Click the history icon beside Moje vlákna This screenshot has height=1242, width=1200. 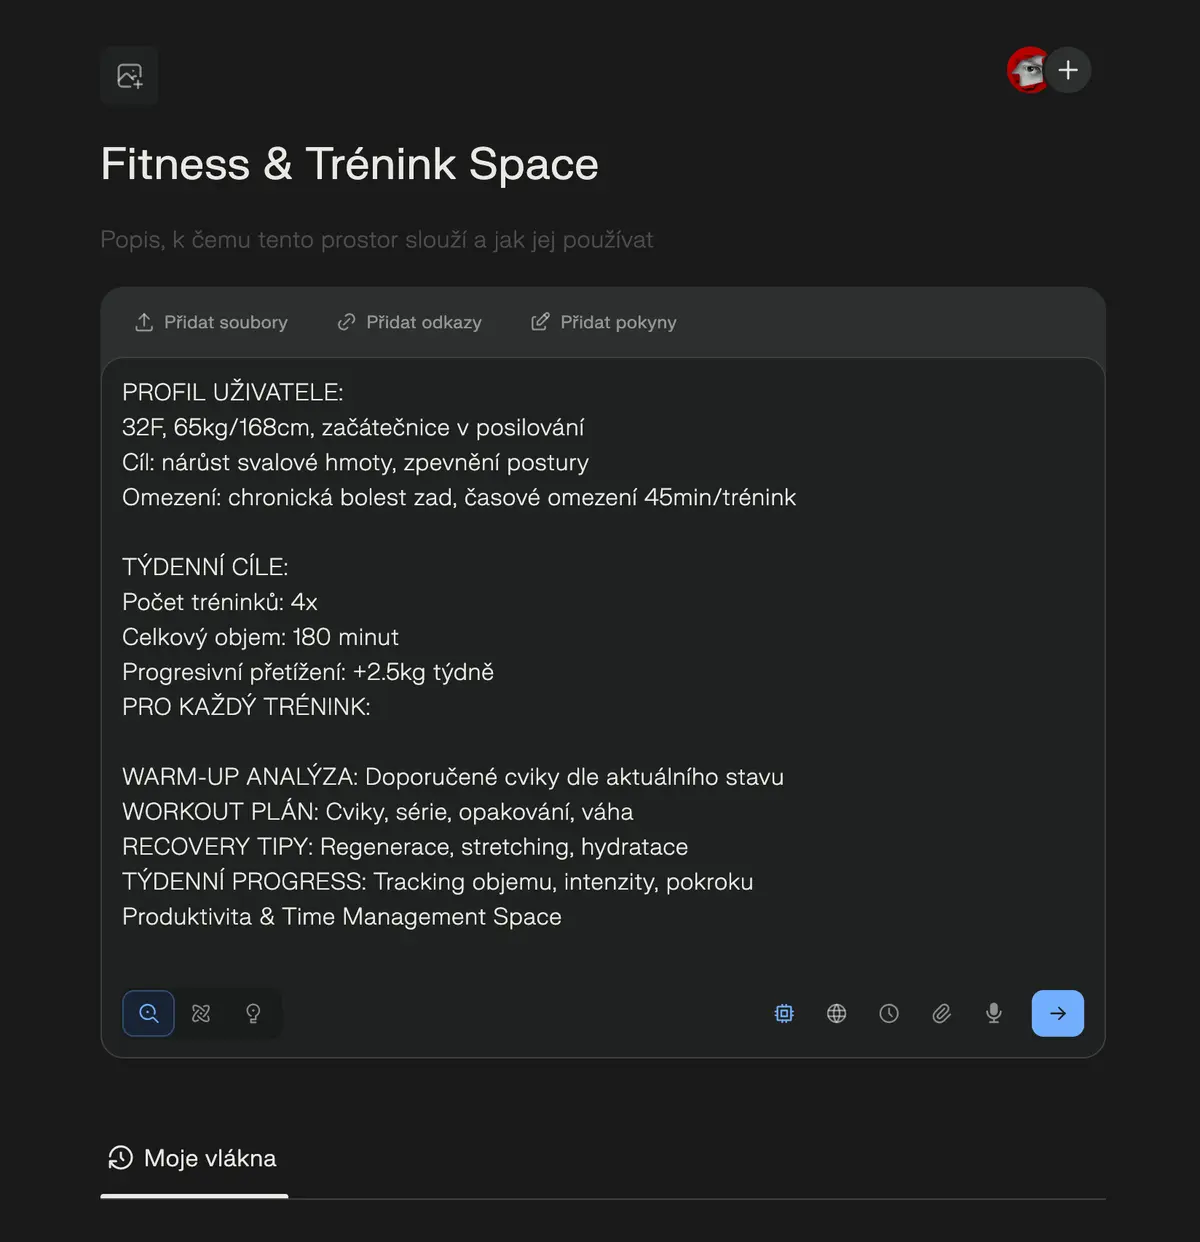pos(121,1158)
